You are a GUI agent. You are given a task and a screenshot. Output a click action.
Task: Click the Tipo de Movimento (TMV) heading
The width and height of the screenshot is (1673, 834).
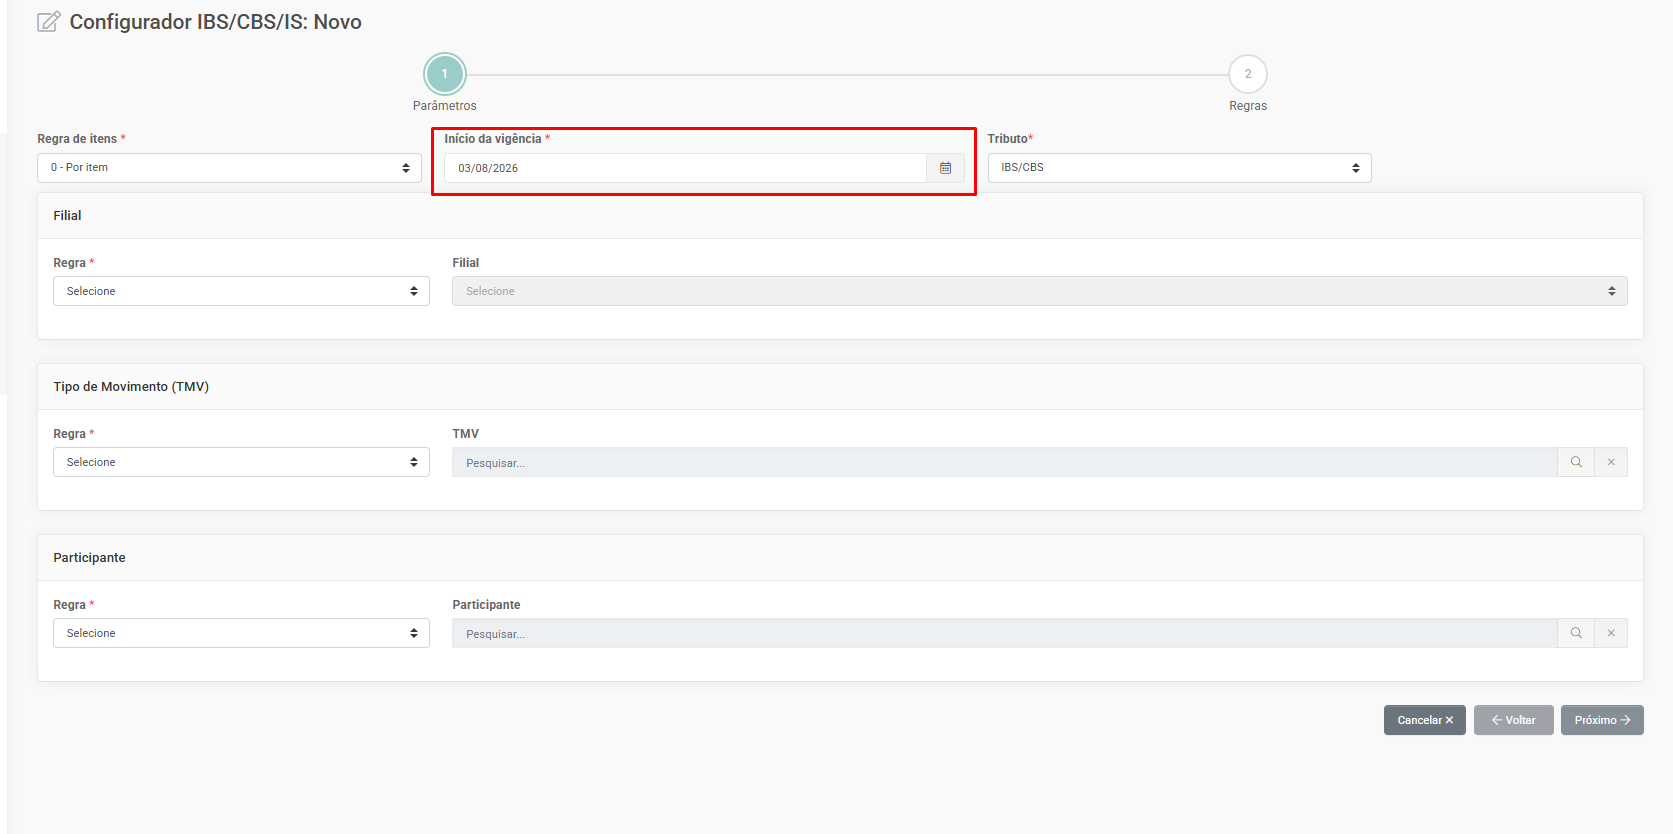pos(131,387)
